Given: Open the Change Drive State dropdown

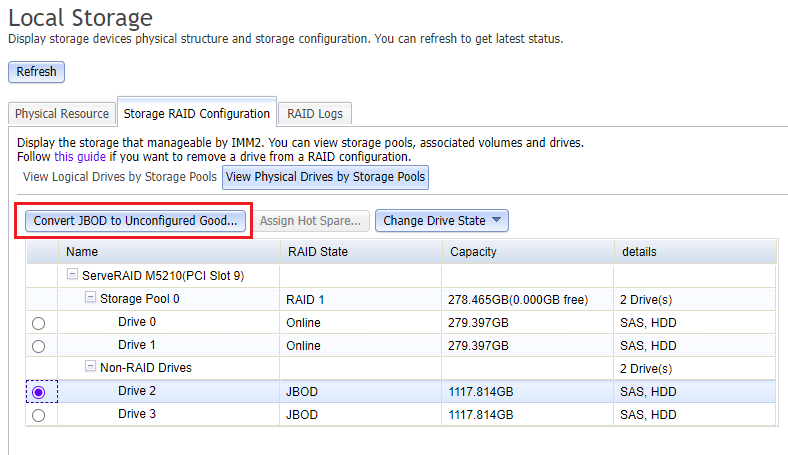Looking at the screenshot, I should pyautogui.click(x=442, y=221).
